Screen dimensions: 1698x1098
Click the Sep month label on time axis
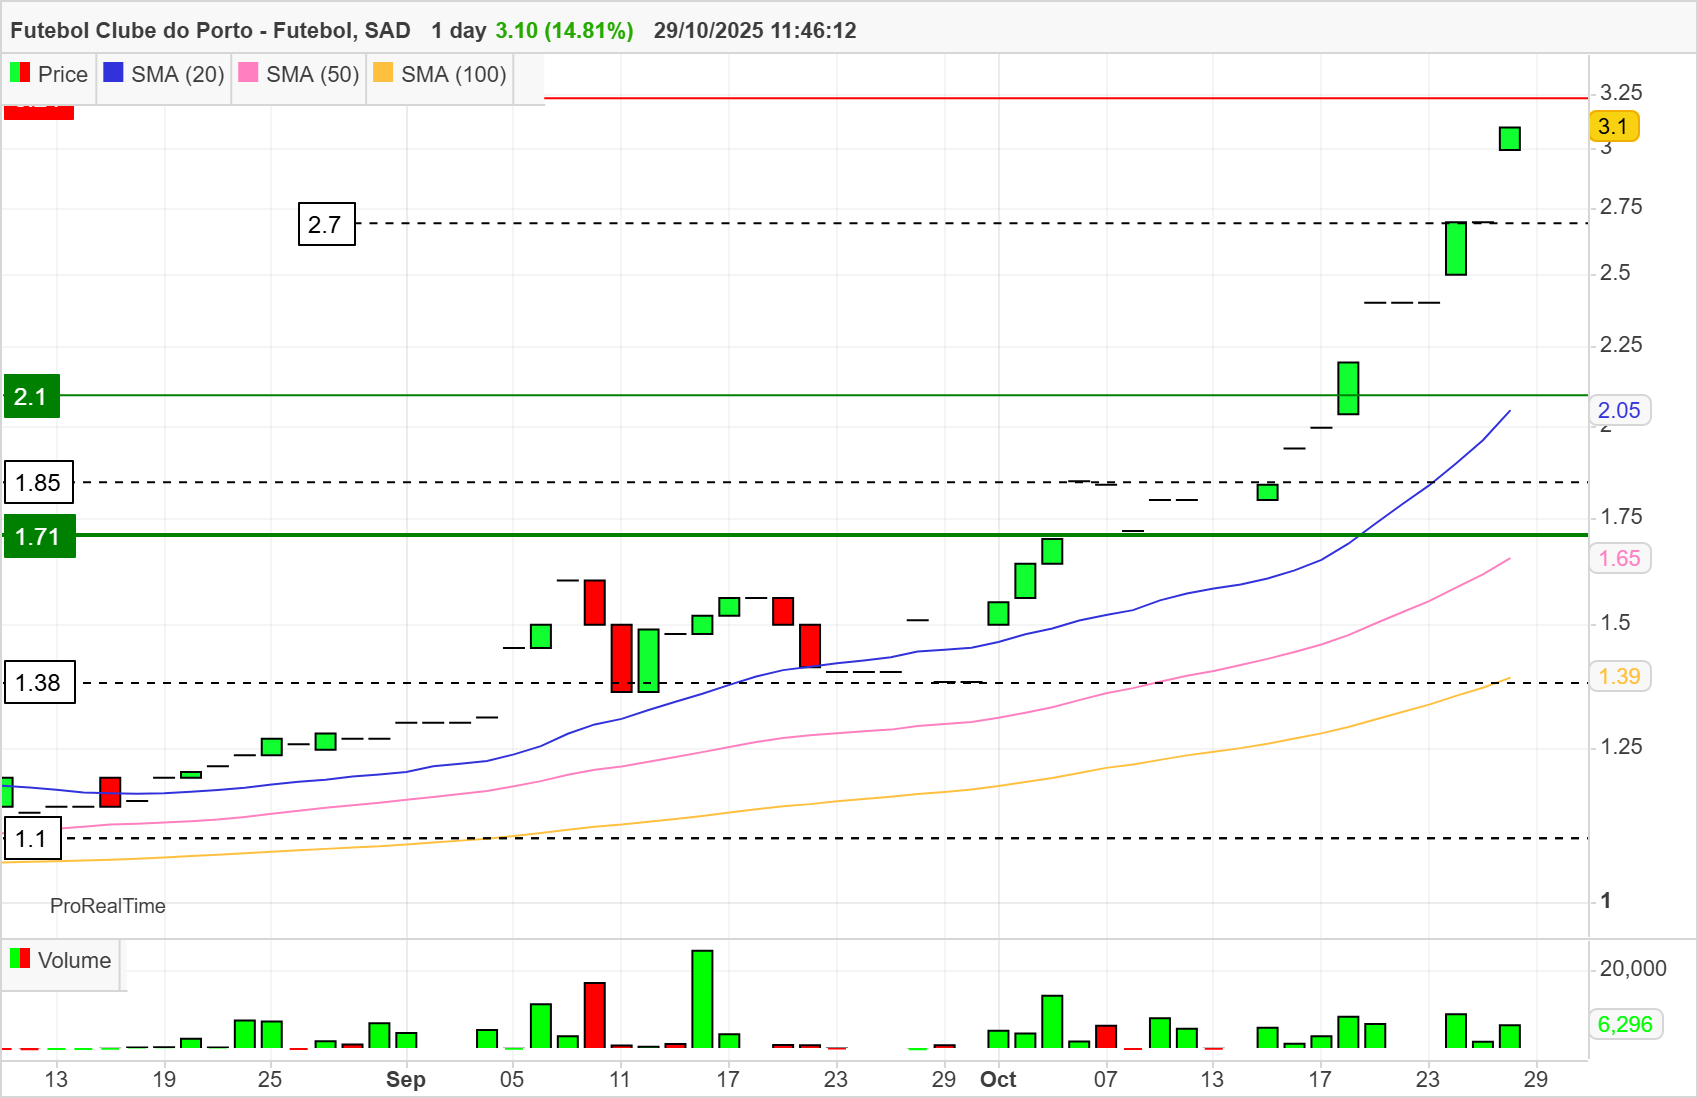(x=406, y=1079)
